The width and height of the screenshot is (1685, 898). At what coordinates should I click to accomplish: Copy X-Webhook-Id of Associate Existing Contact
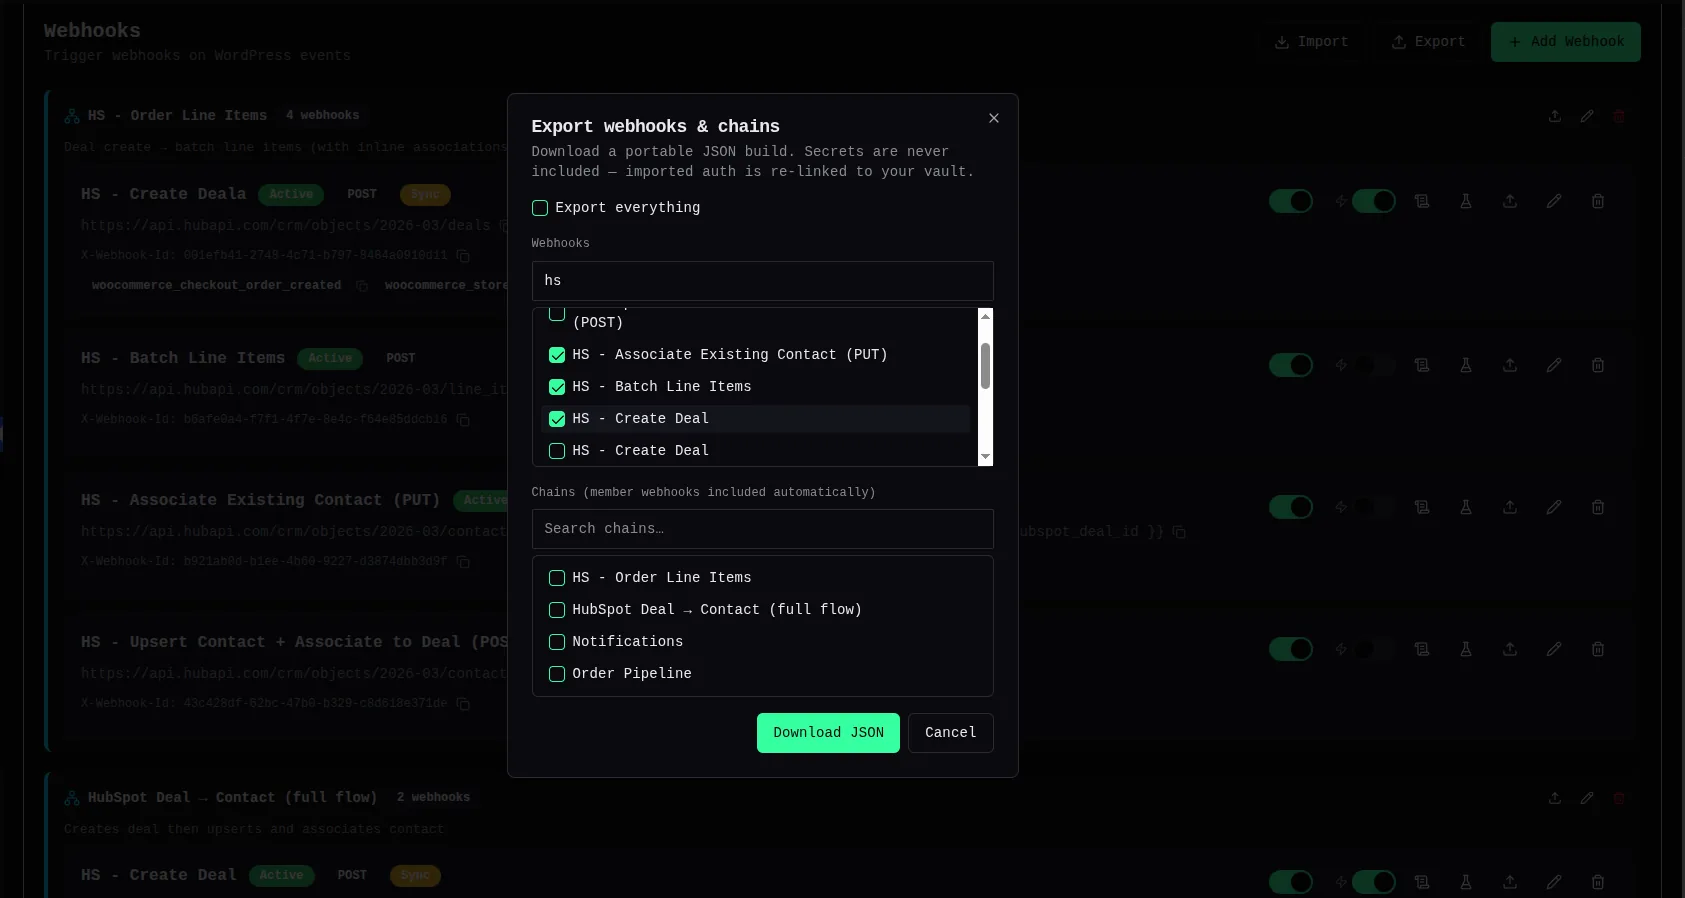(x=463, y=562)
